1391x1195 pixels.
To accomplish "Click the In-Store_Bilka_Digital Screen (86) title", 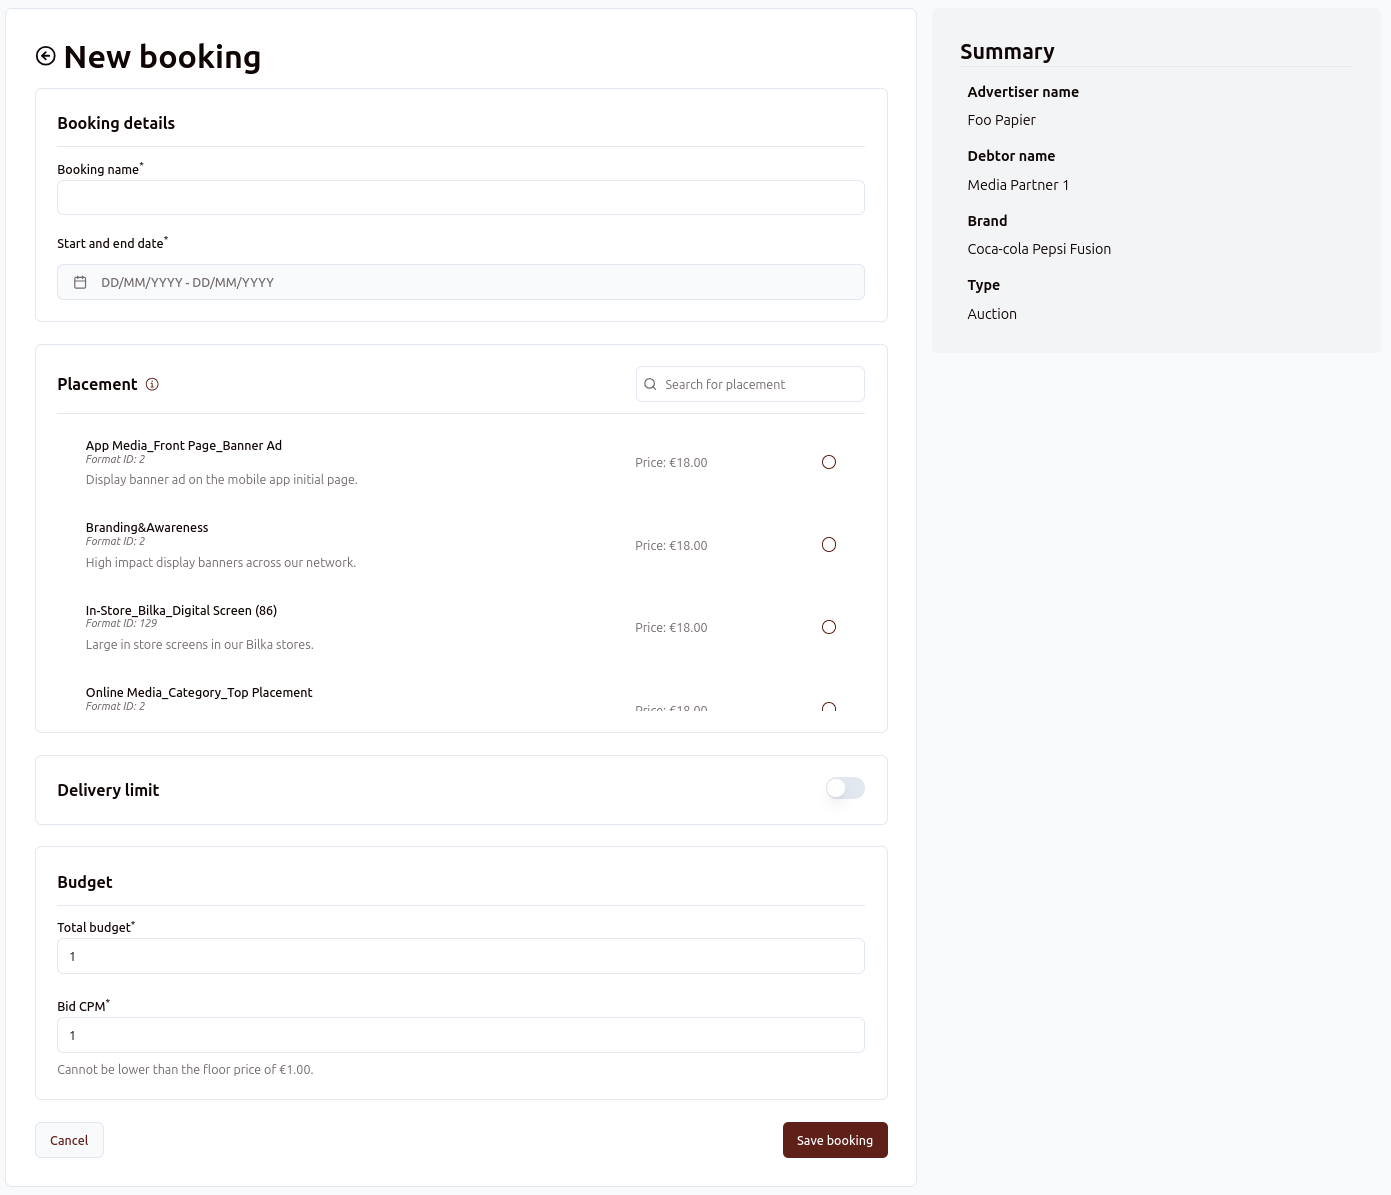I will (181, 610).
